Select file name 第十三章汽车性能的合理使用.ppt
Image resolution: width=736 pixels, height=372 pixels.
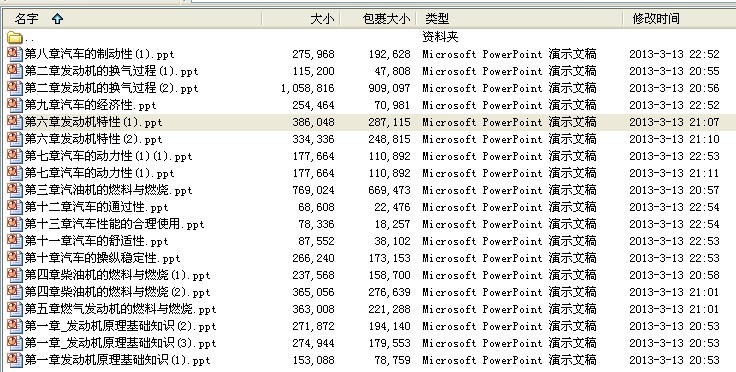click(115, 224)
